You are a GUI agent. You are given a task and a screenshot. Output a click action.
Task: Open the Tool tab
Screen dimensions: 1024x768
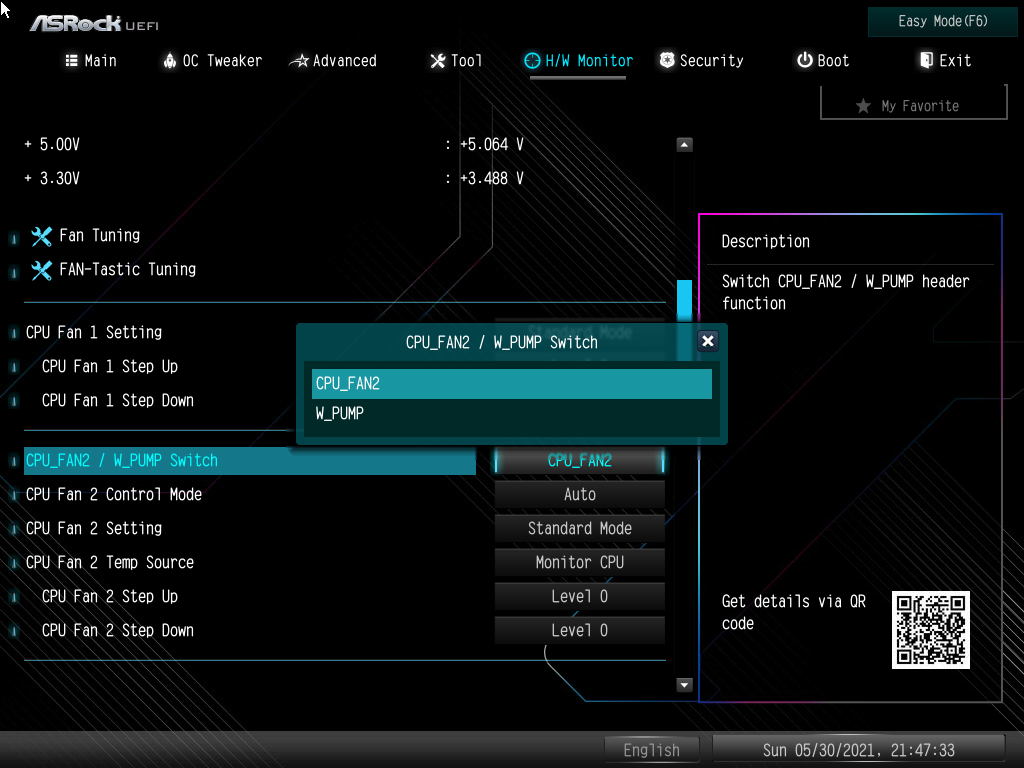coord(456,61)
